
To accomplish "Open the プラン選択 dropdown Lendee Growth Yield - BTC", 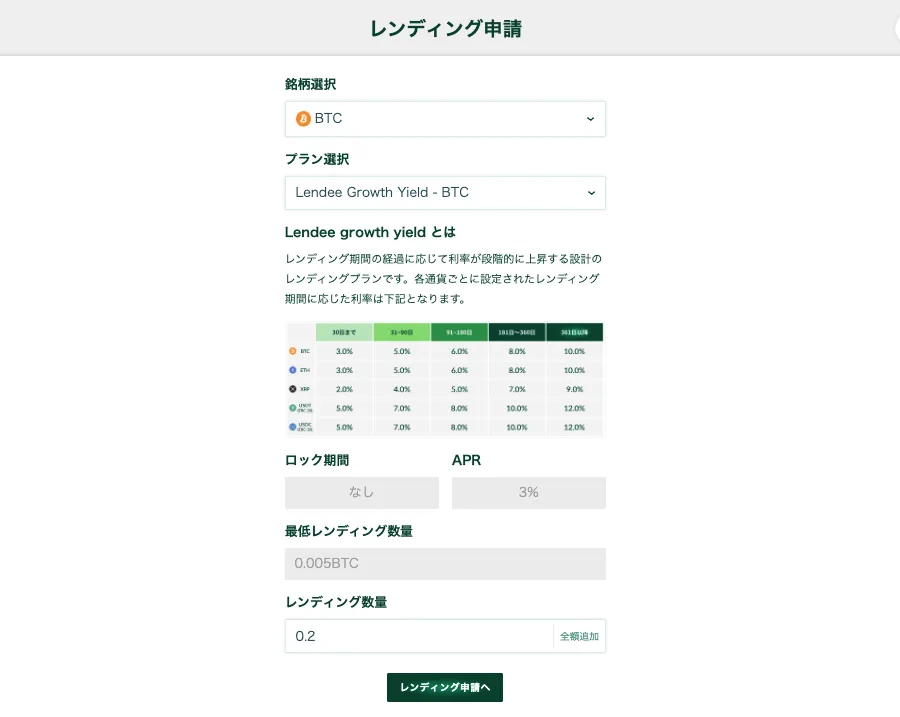I will pos(445,193).
